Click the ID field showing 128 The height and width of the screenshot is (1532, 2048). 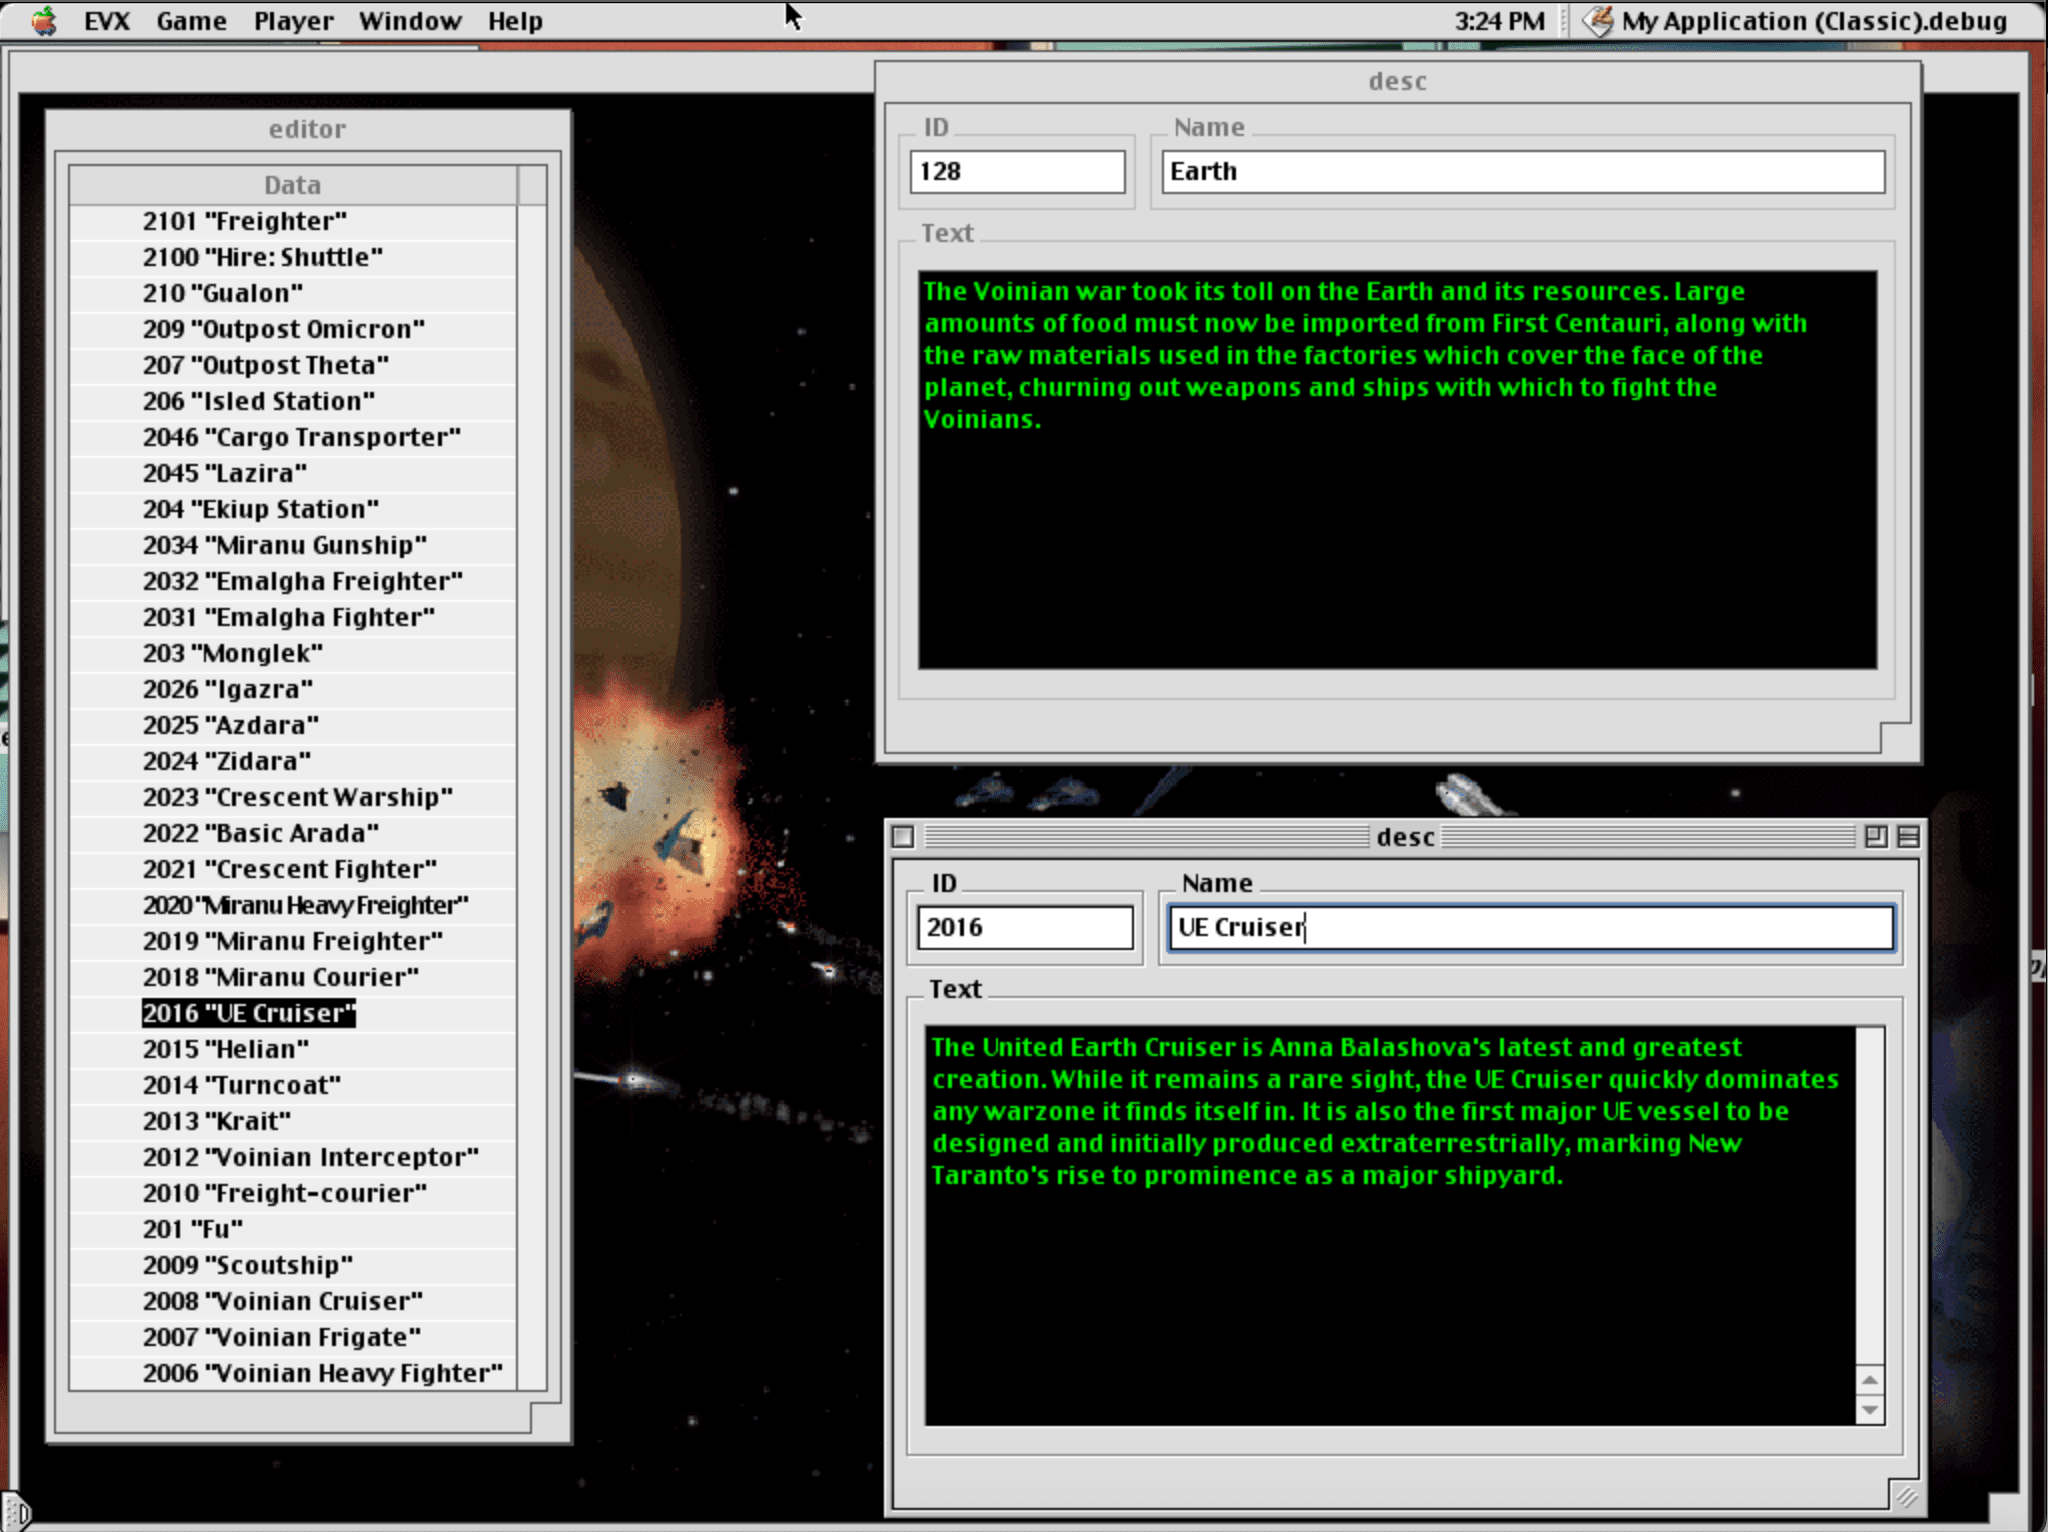click(1017, 171)
